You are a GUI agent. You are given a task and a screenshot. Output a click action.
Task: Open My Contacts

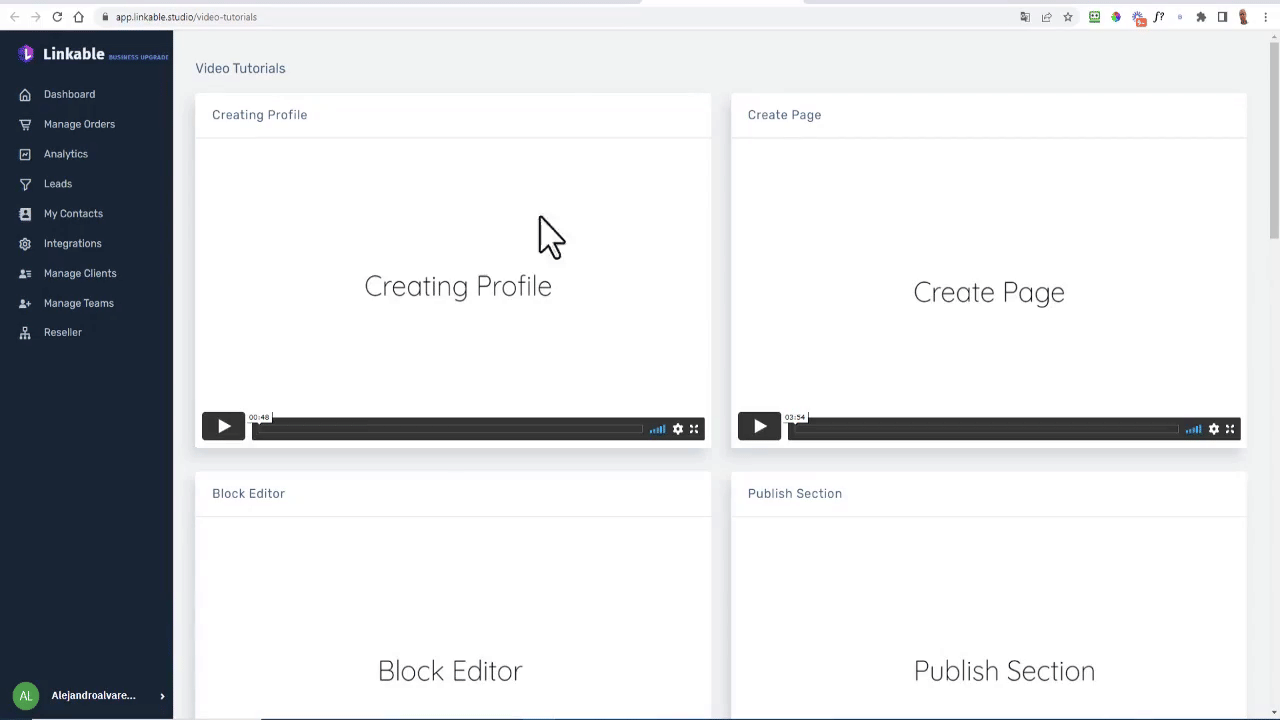(73, 214)
